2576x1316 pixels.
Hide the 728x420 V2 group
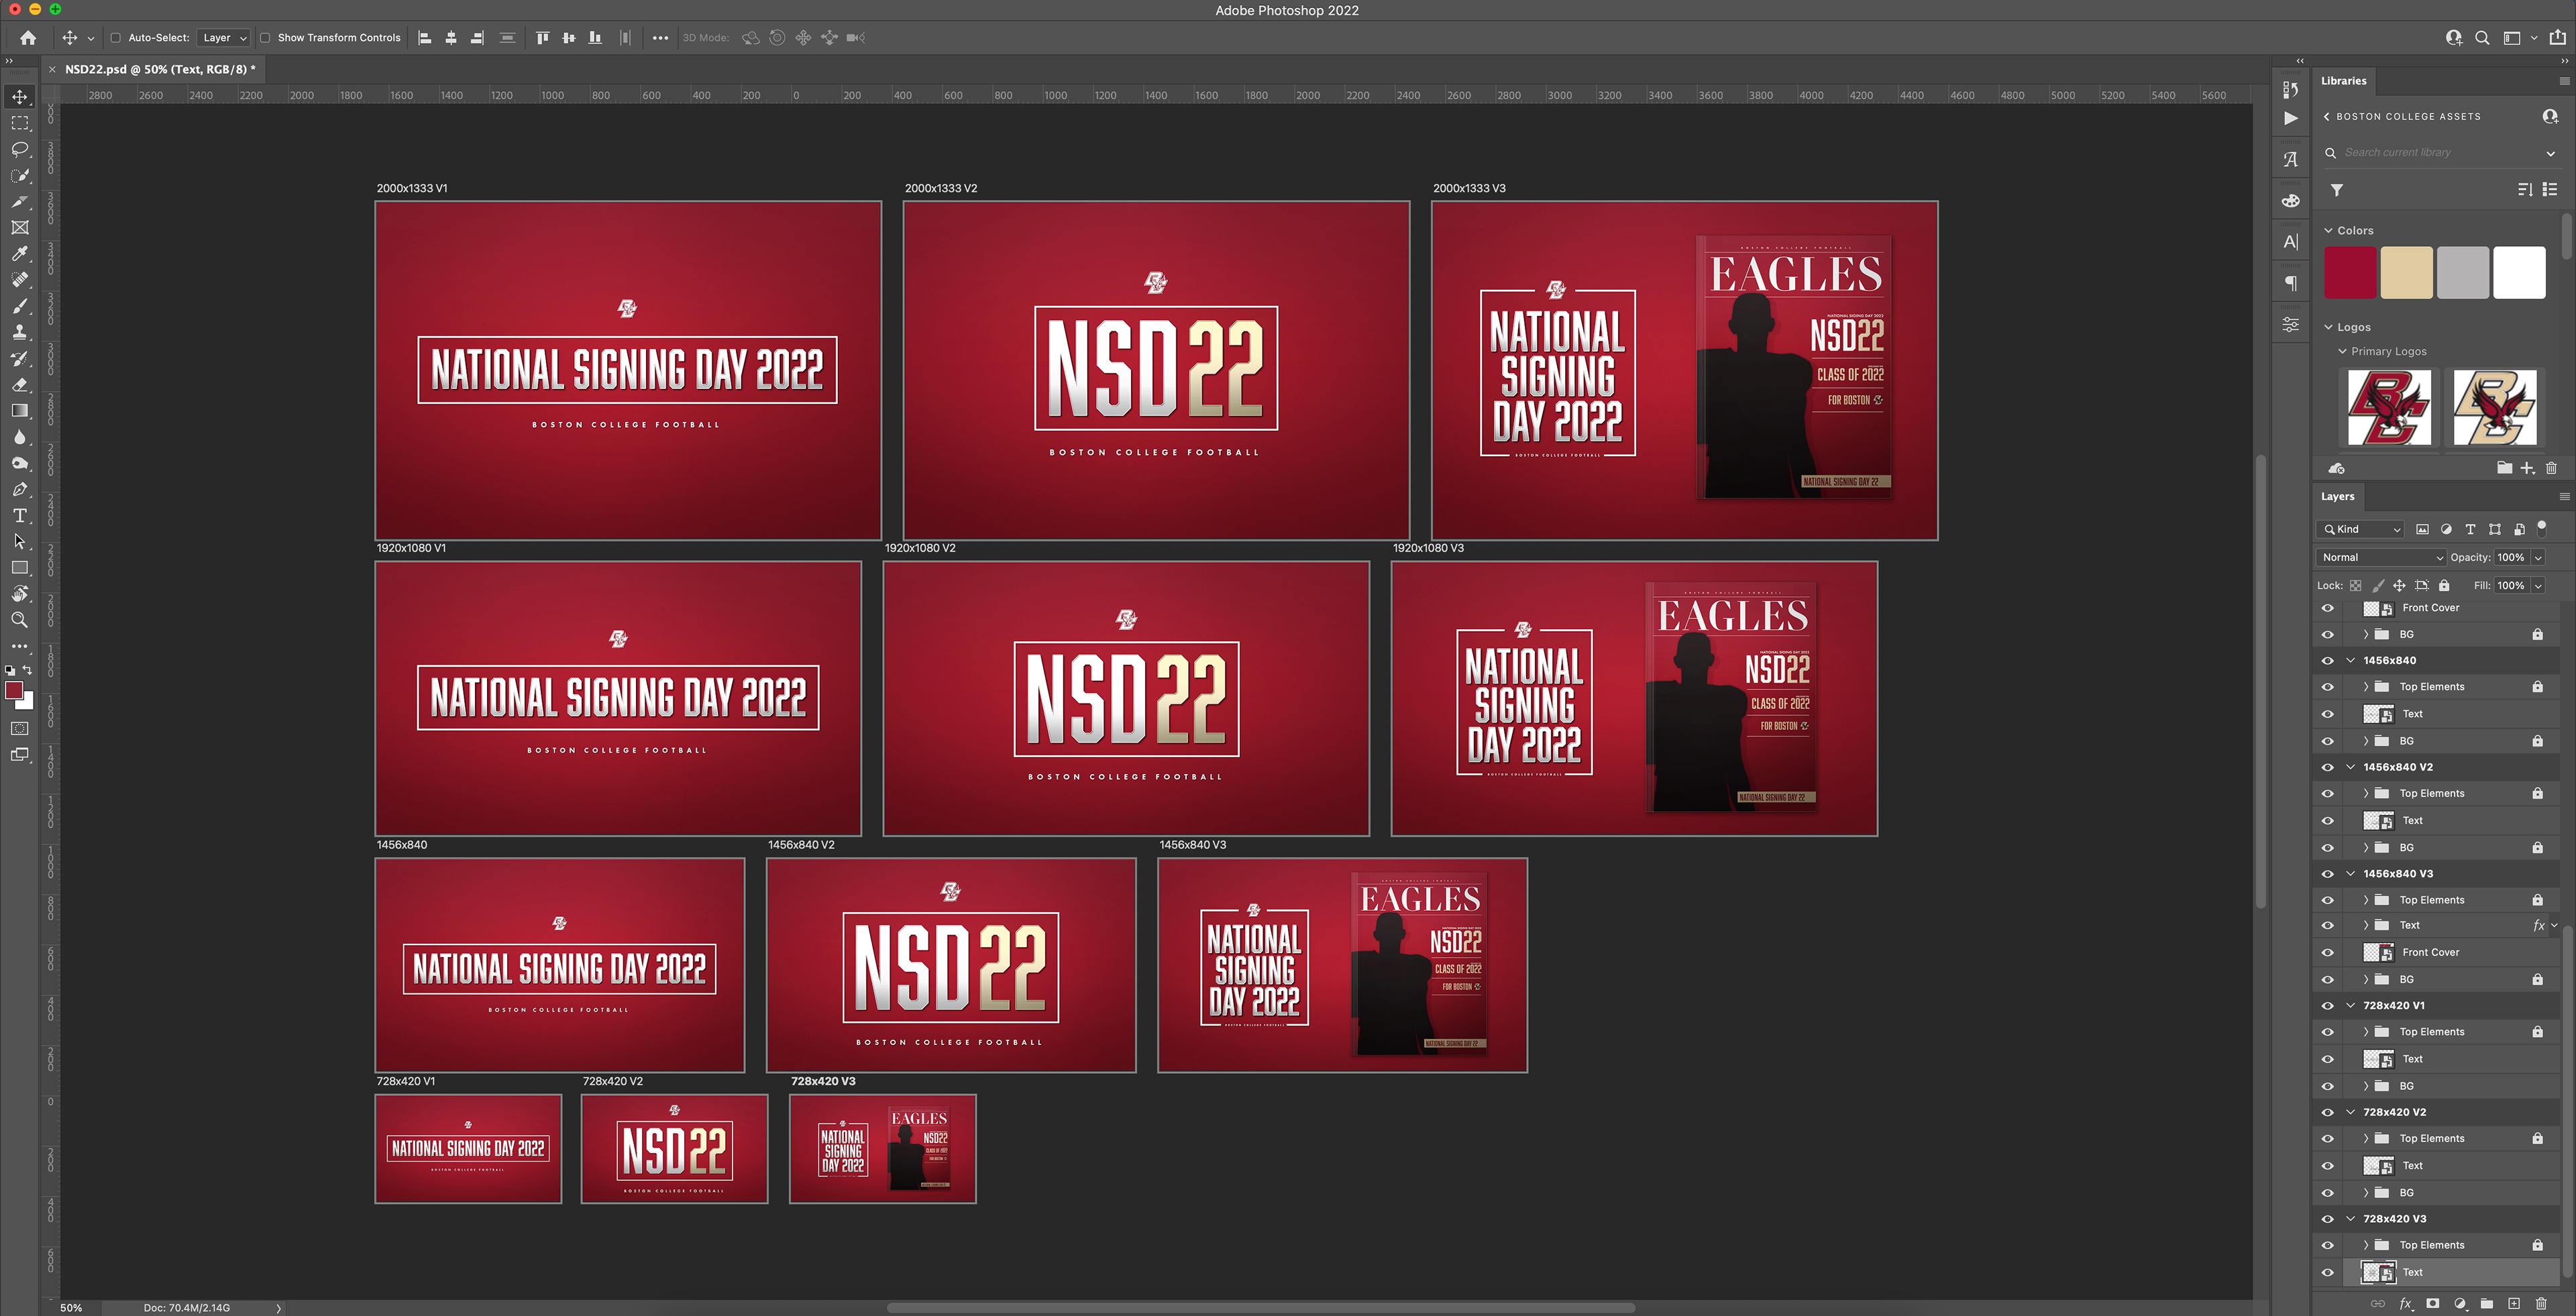pyautogui.click(x=2327, y=1112)
